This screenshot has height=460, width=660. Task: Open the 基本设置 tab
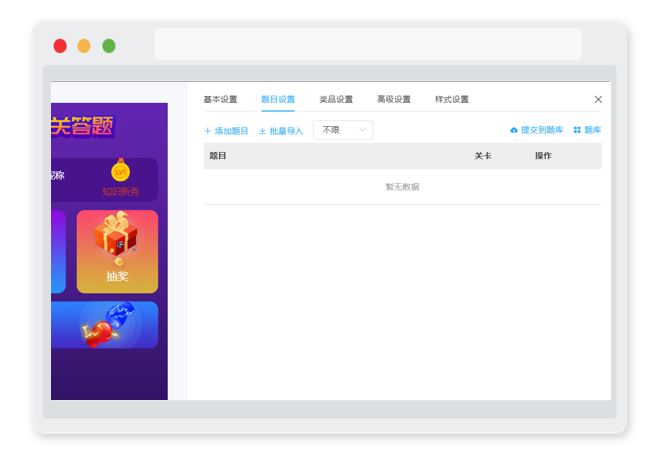click(x=220, y=99)
